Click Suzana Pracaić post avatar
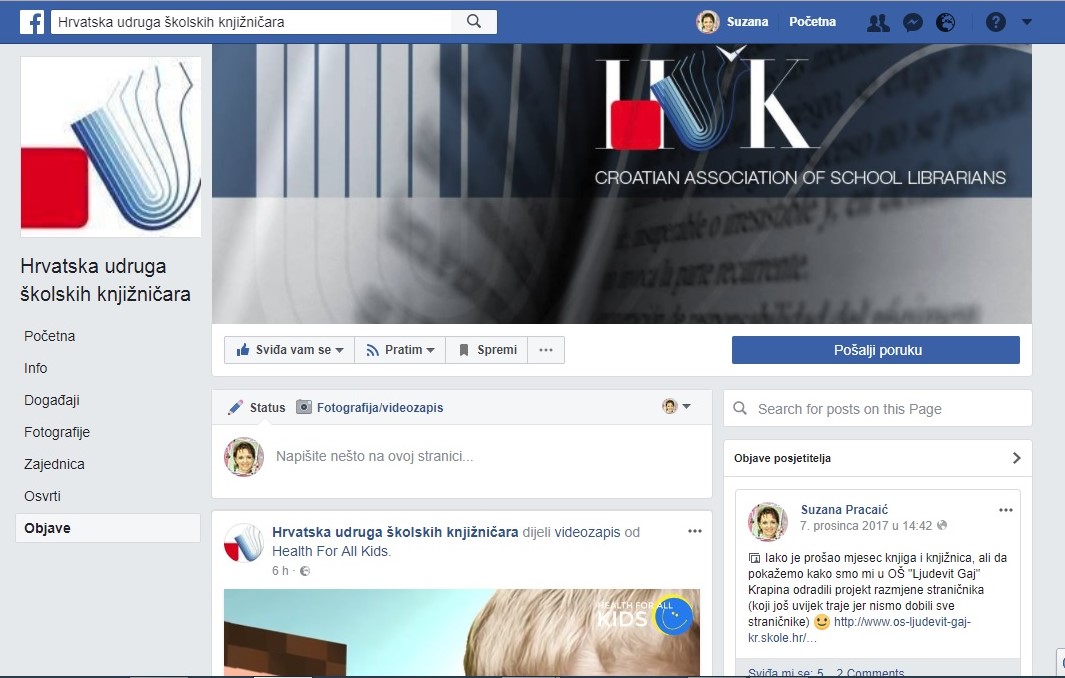The image size is (1065, 678). point(768,522)
